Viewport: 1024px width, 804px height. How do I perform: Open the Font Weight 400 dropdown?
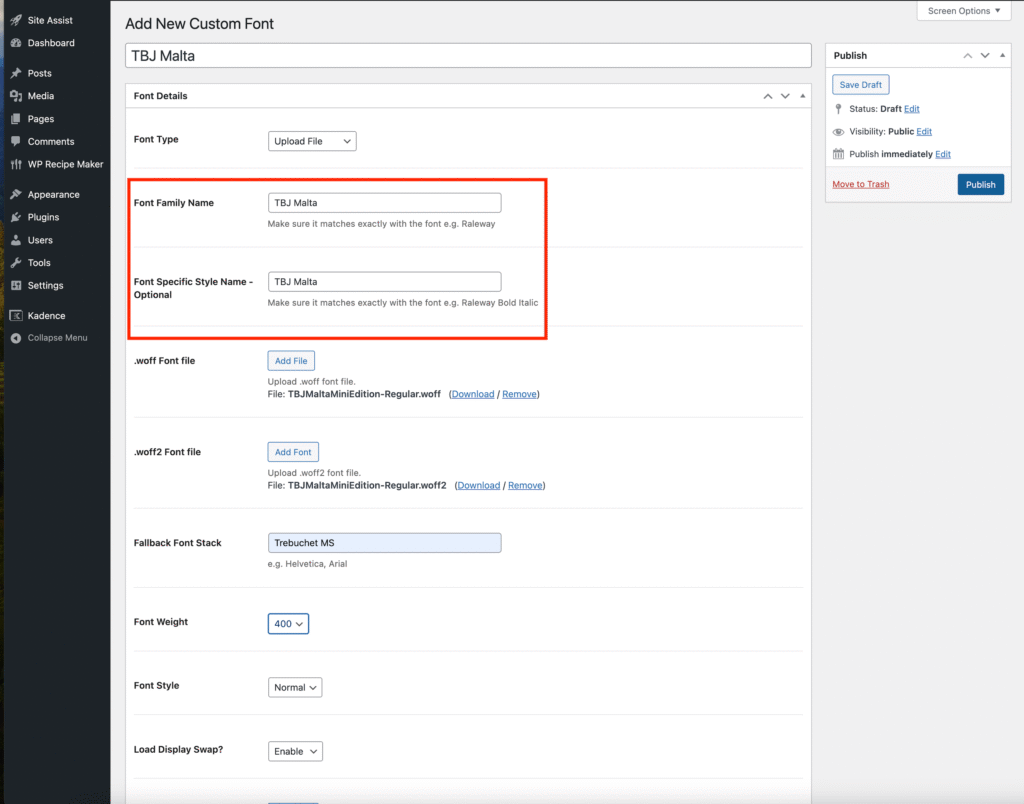point(288,624)
